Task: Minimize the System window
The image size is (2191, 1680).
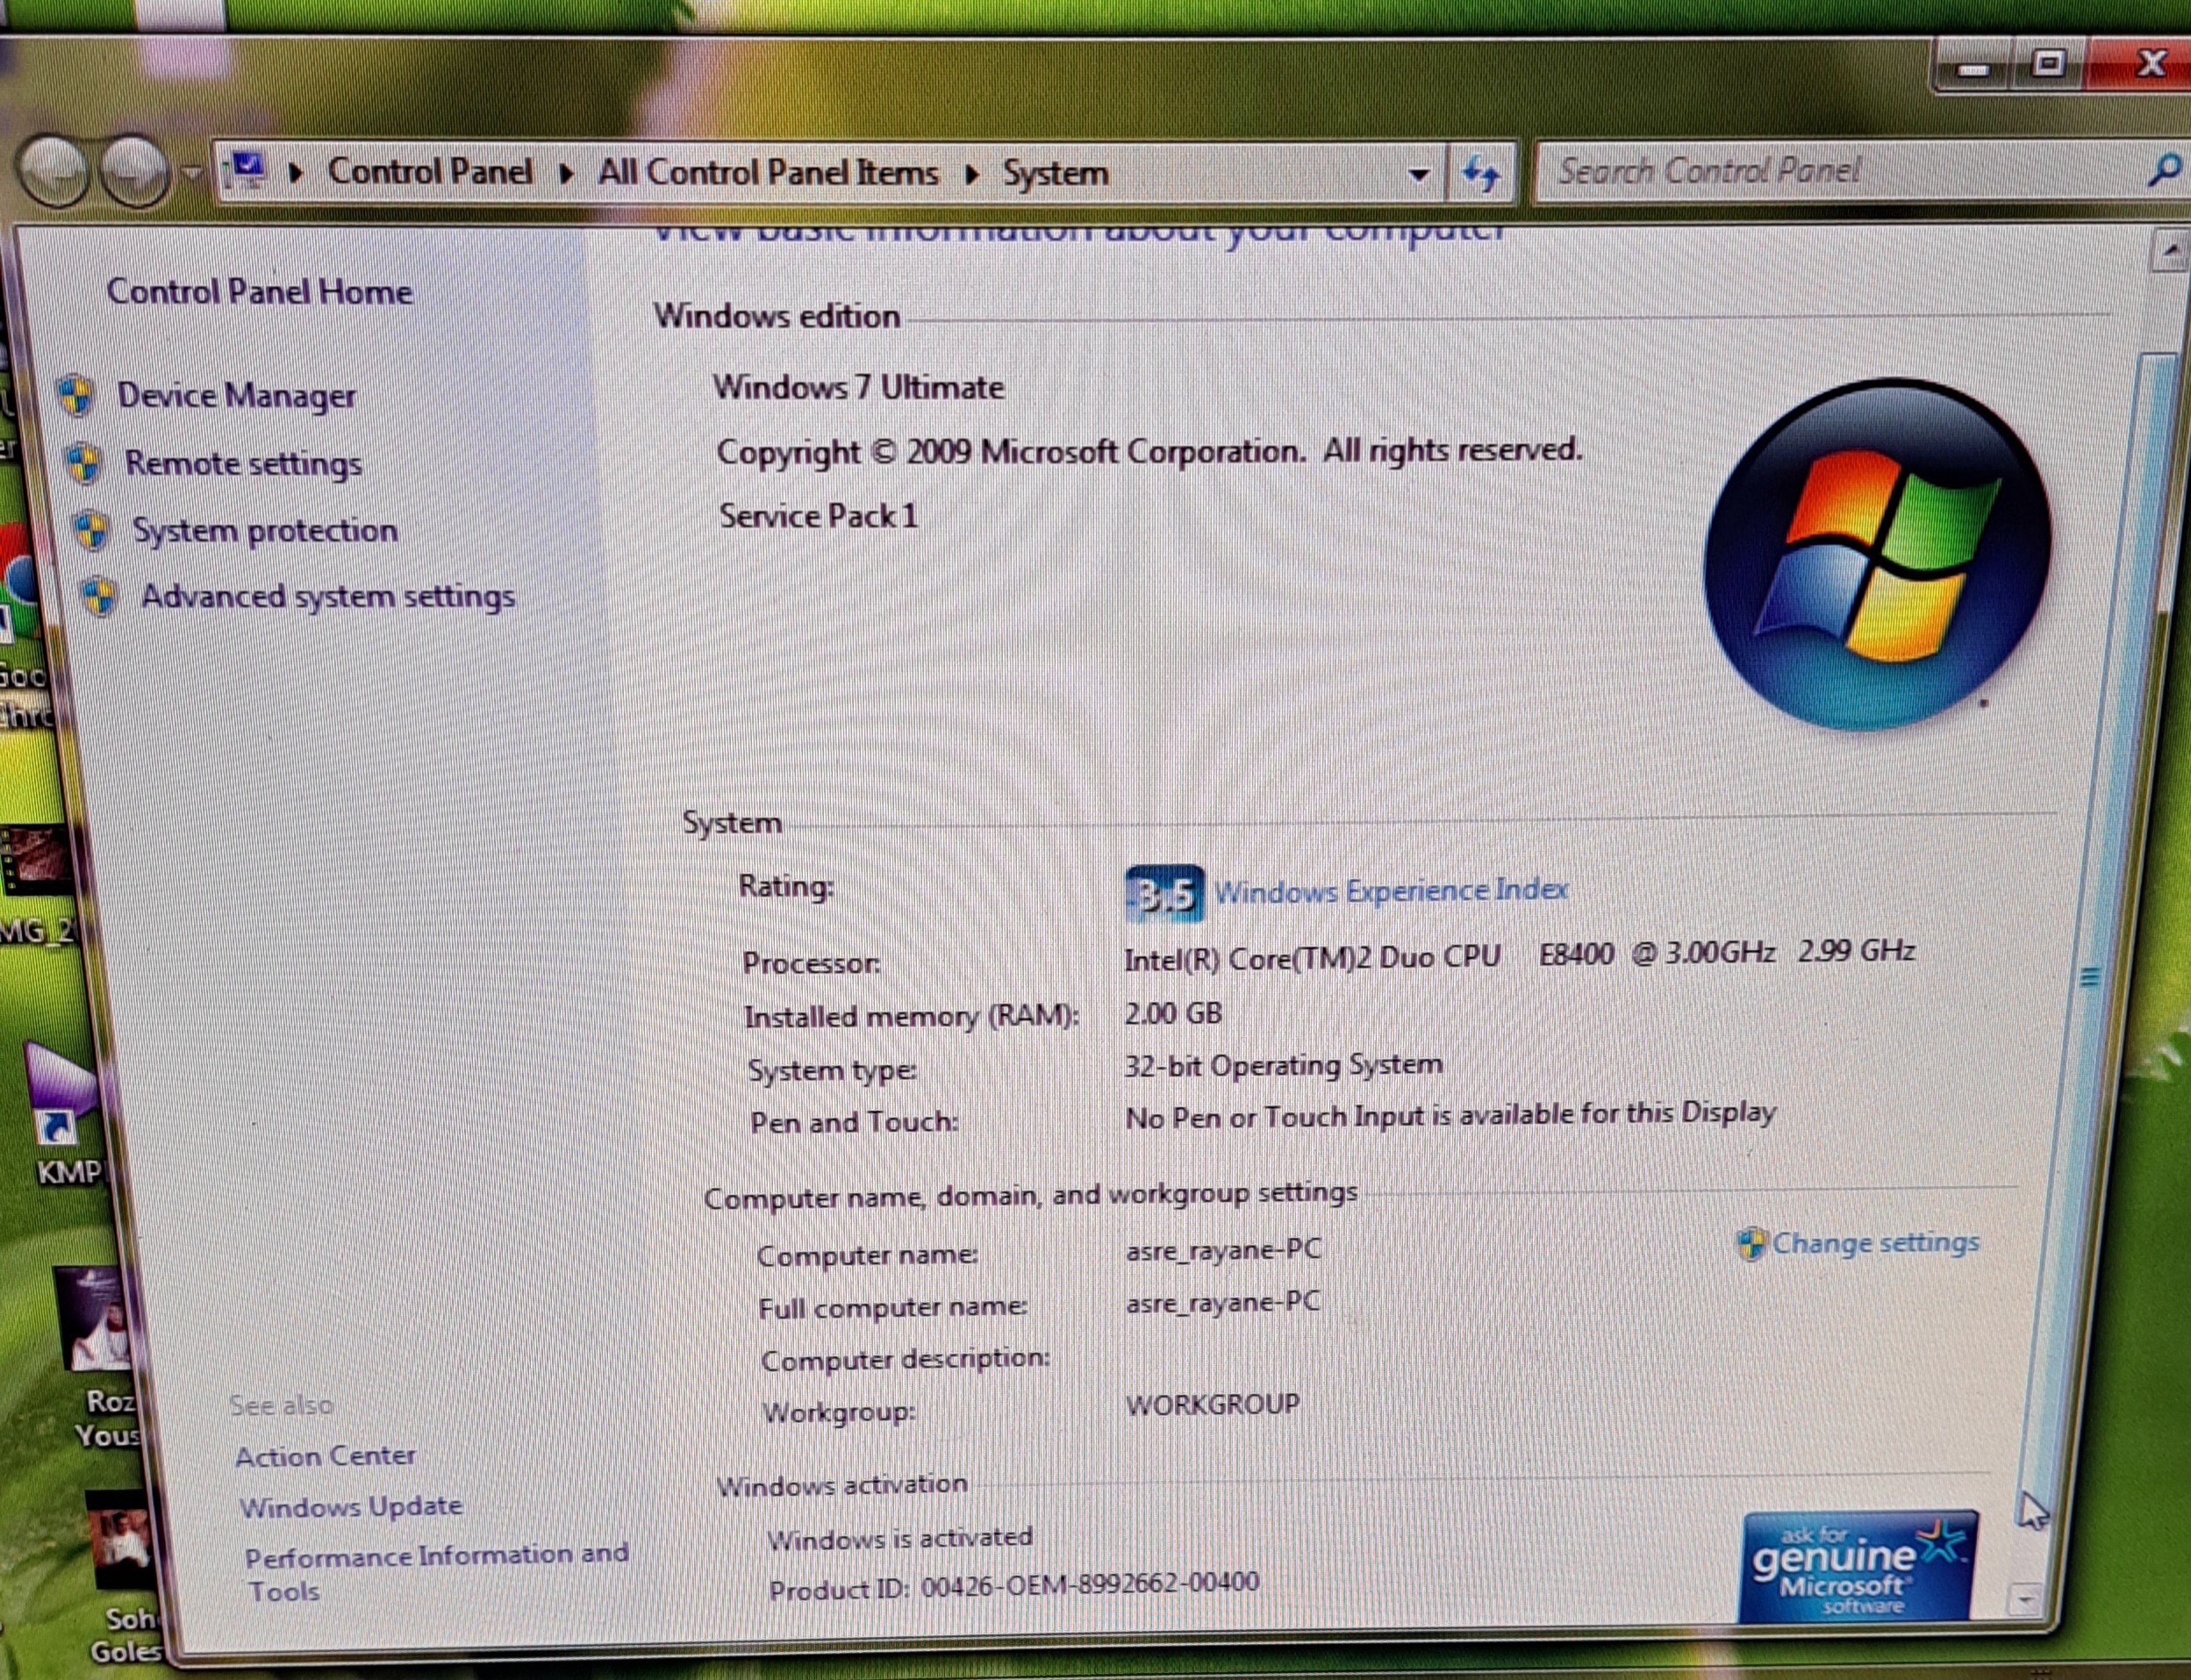Action: [x=1973, y=67]
